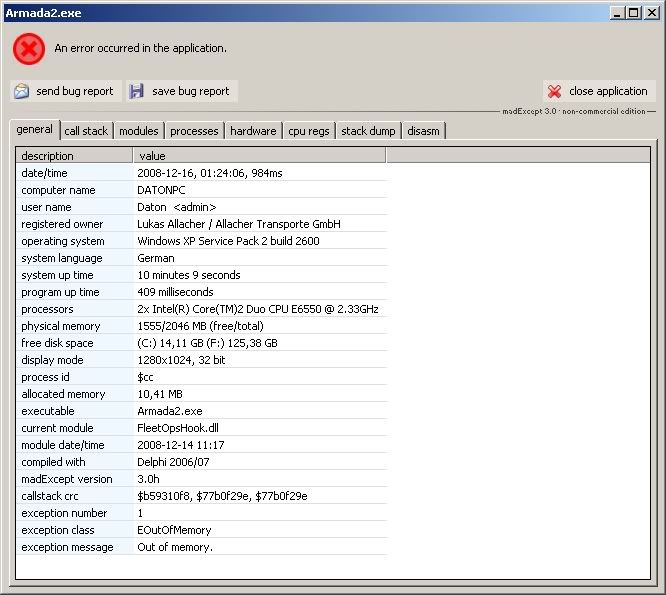Close the Armada2.exe window via title bar

click(x=652, y=13)
